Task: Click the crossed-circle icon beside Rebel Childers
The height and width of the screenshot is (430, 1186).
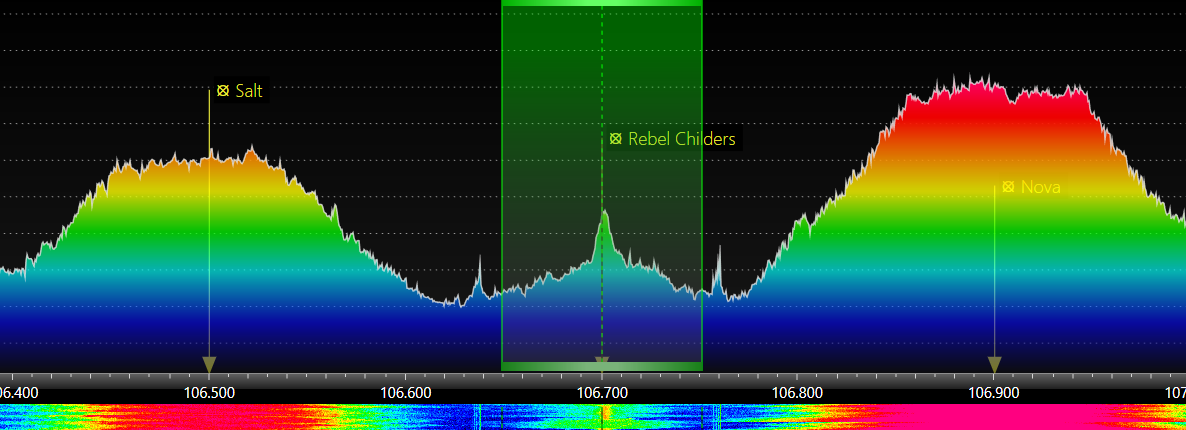Action: pos(616,139)
